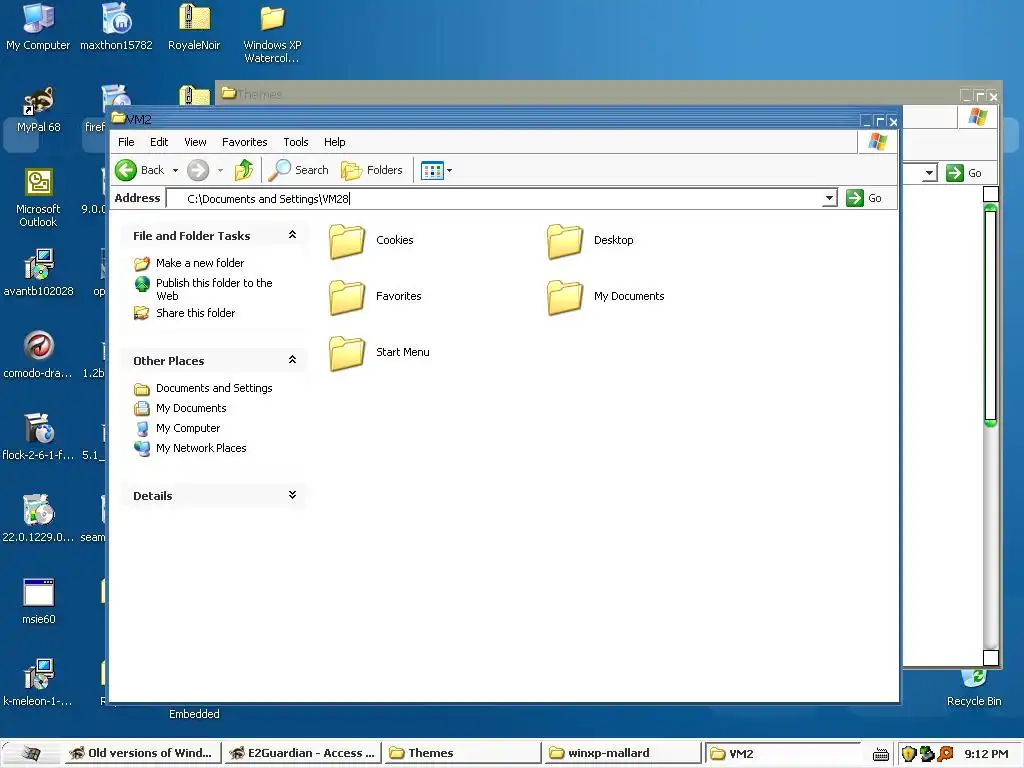Collapse the Other Places panel
The width and height of the screenshot is (1024, 768).
[293, 360]
